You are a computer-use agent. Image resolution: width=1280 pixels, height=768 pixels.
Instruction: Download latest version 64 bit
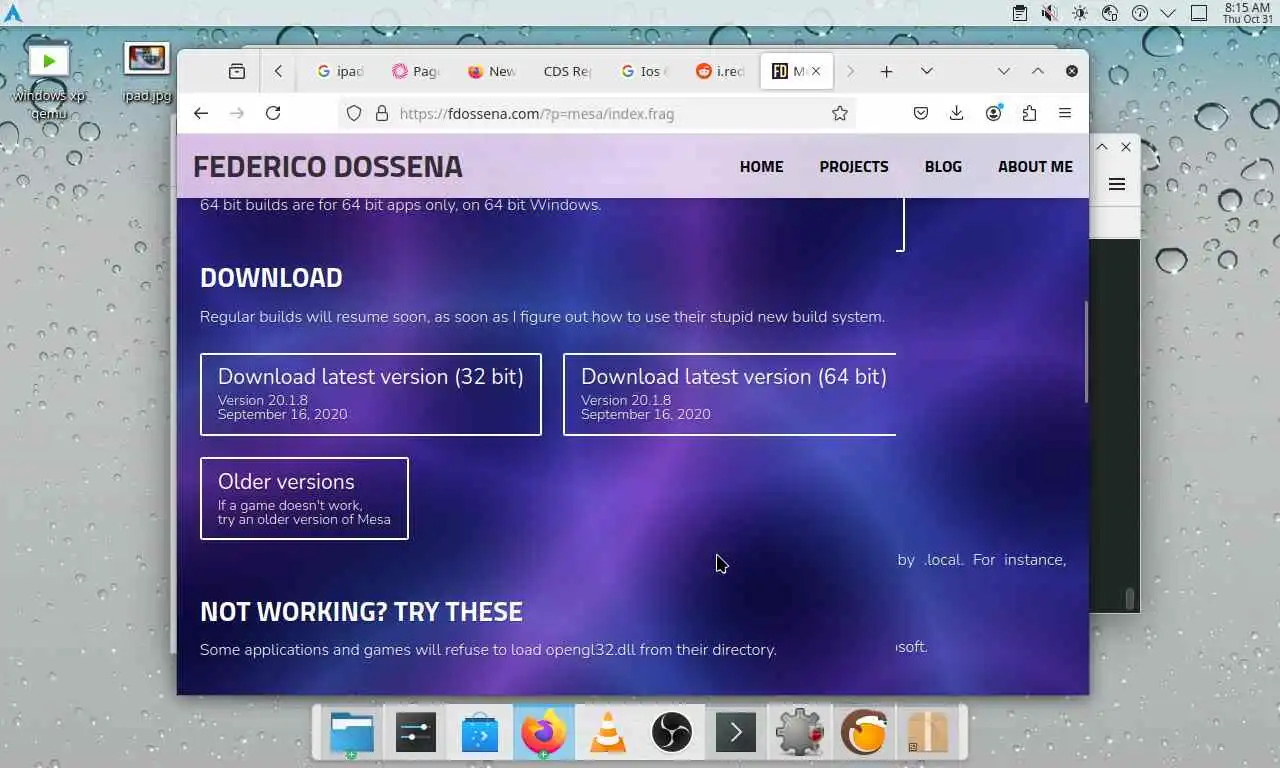730,394
